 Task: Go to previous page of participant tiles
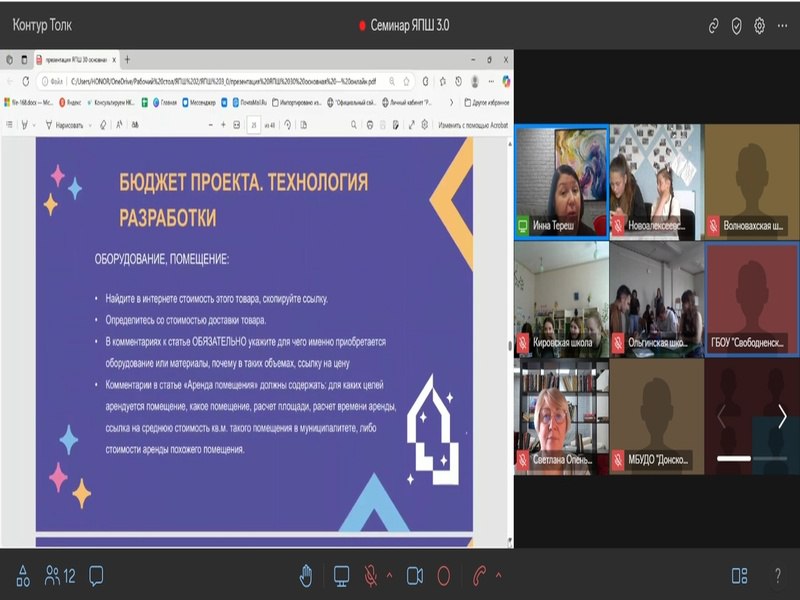pos(721,417)
